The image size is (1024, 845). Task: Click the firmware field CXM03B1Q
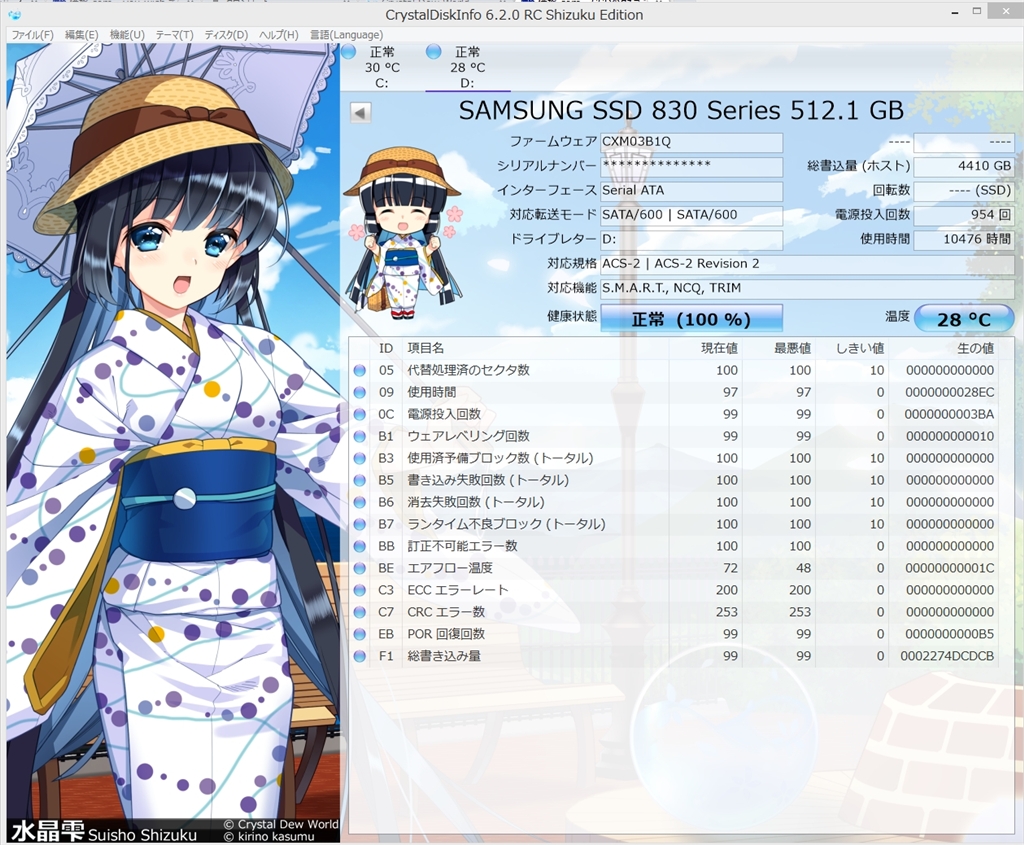click(692, 142)
